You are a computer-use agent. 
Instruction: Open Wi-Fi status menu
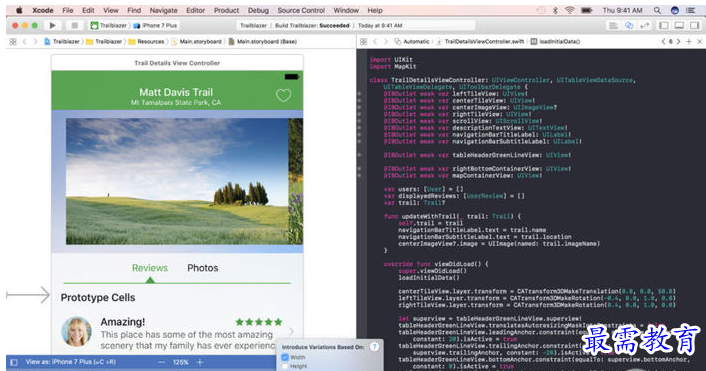click(570, 10)
